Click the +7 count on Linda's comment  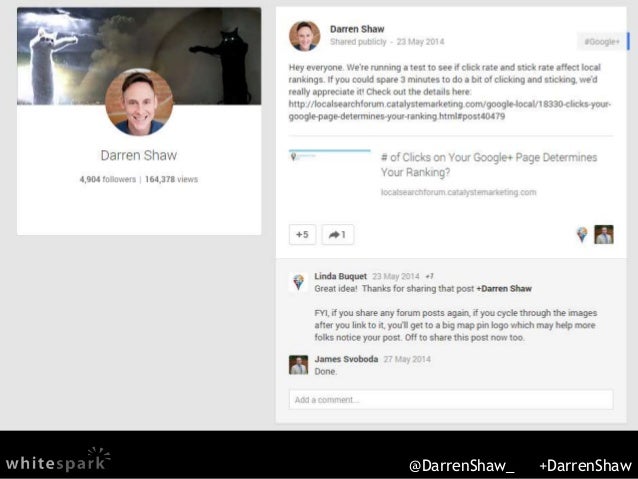pyautogui.click(x=429, y=276)
